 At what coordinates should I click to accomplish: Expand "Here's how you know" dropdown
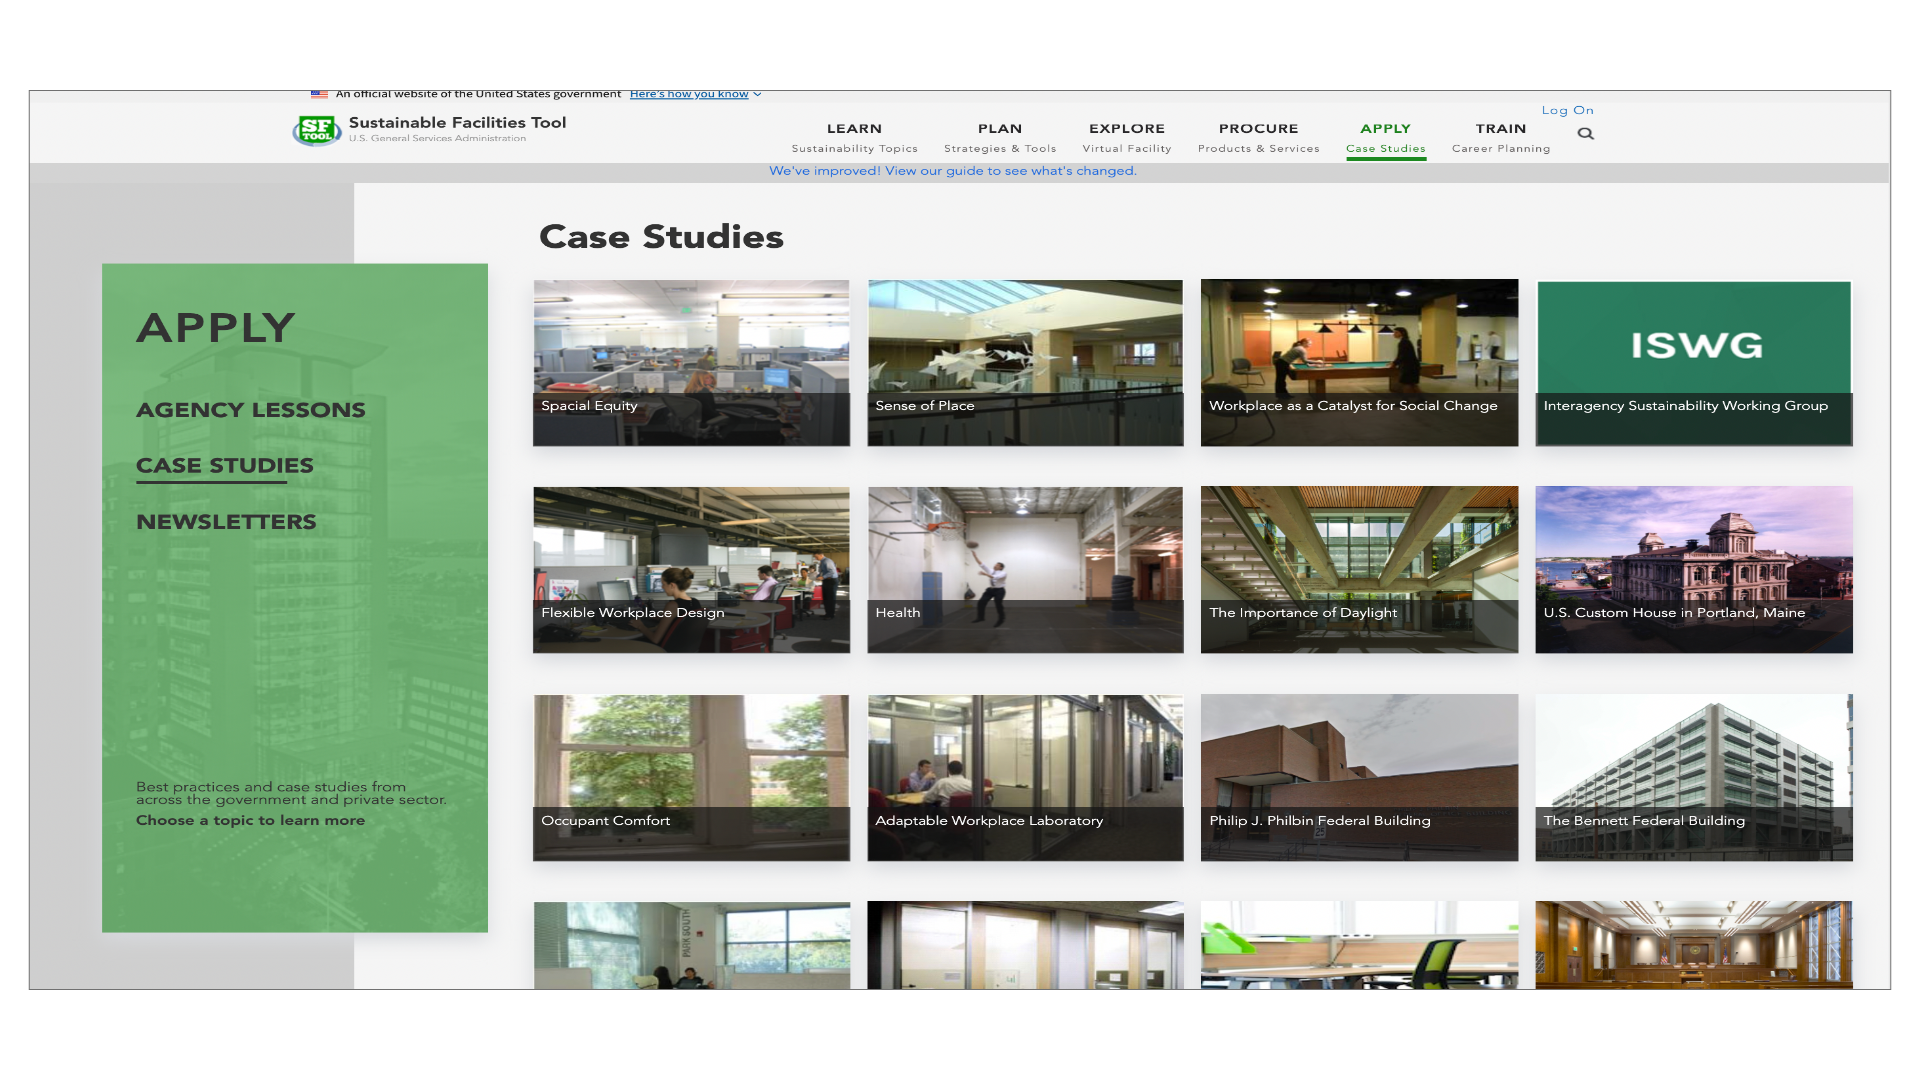pyautogui.click(x=695, y=94)
